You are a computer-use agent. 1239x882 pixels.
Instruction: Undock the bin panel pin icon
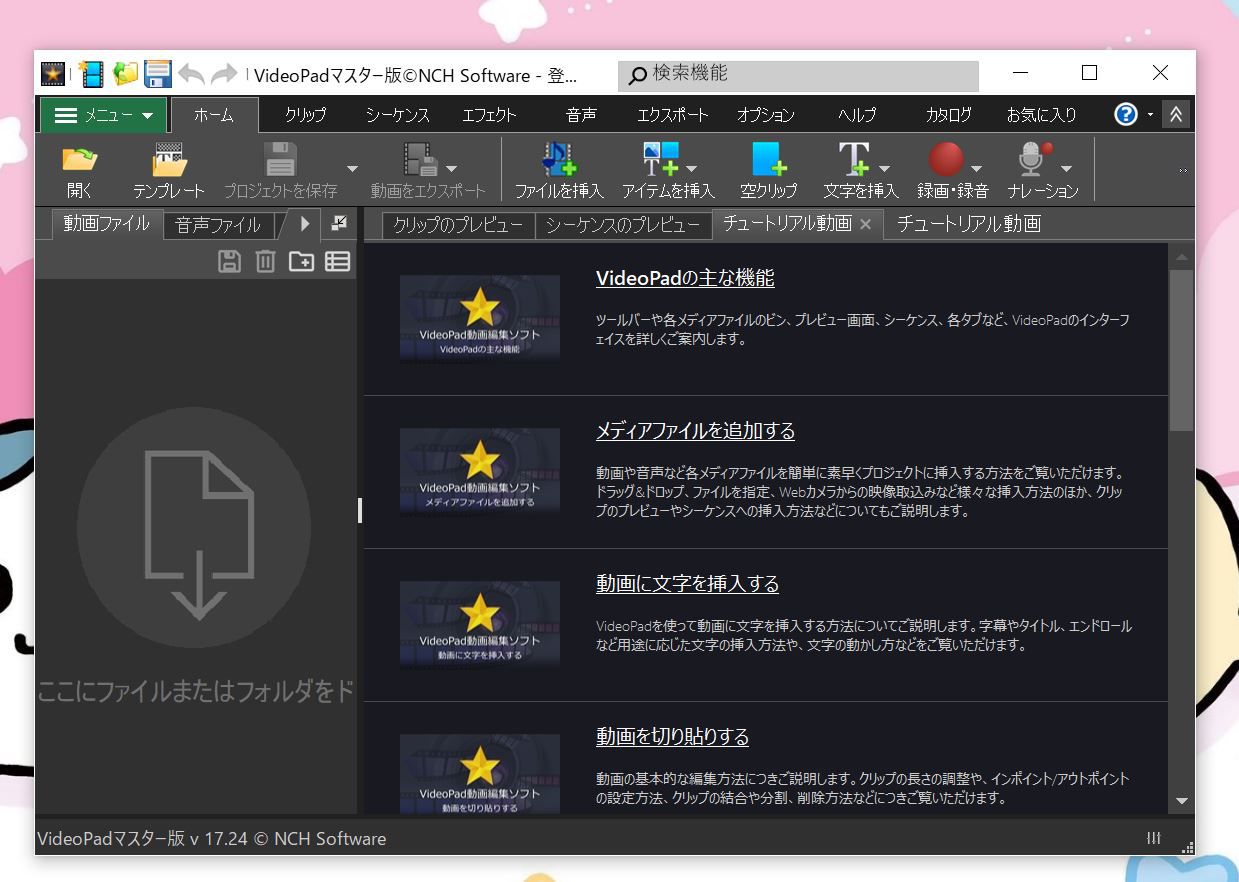pyautogui.click(x=339, y=224)
